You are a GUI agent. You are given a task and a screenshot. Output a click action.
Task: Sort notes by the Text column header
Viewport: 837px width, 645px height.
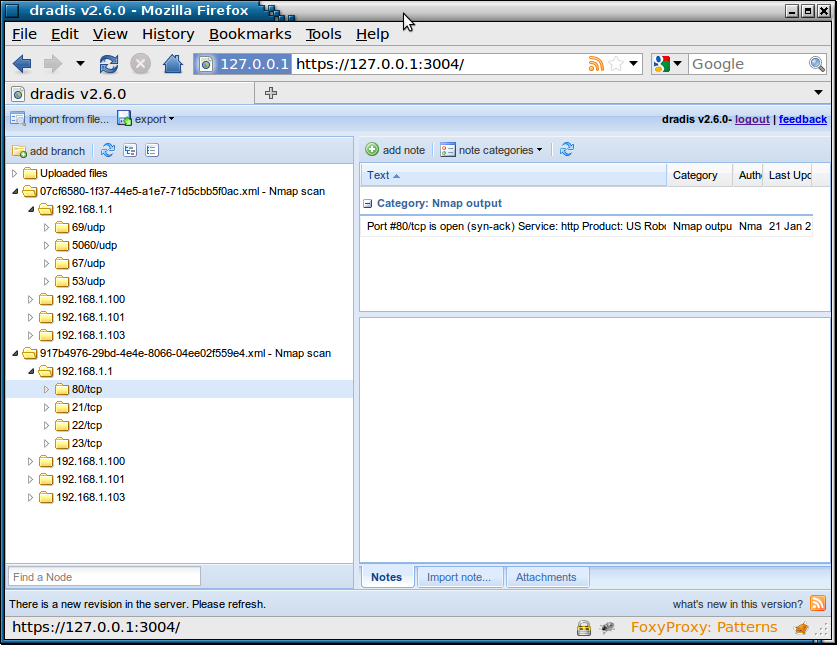(x=513, y=175)
